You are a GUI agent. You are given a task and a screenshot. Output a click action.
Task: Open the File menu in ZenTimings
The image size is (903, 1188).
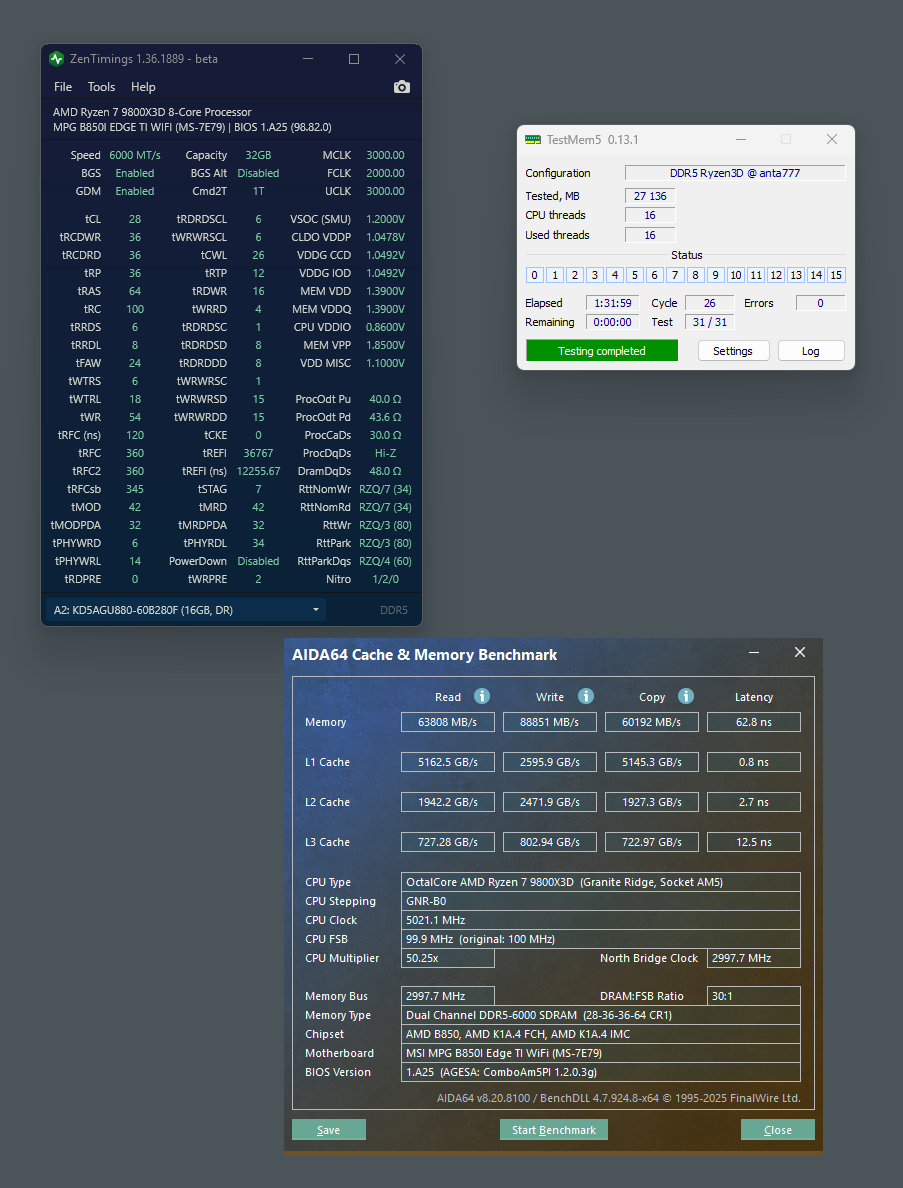tap(63, 87)
